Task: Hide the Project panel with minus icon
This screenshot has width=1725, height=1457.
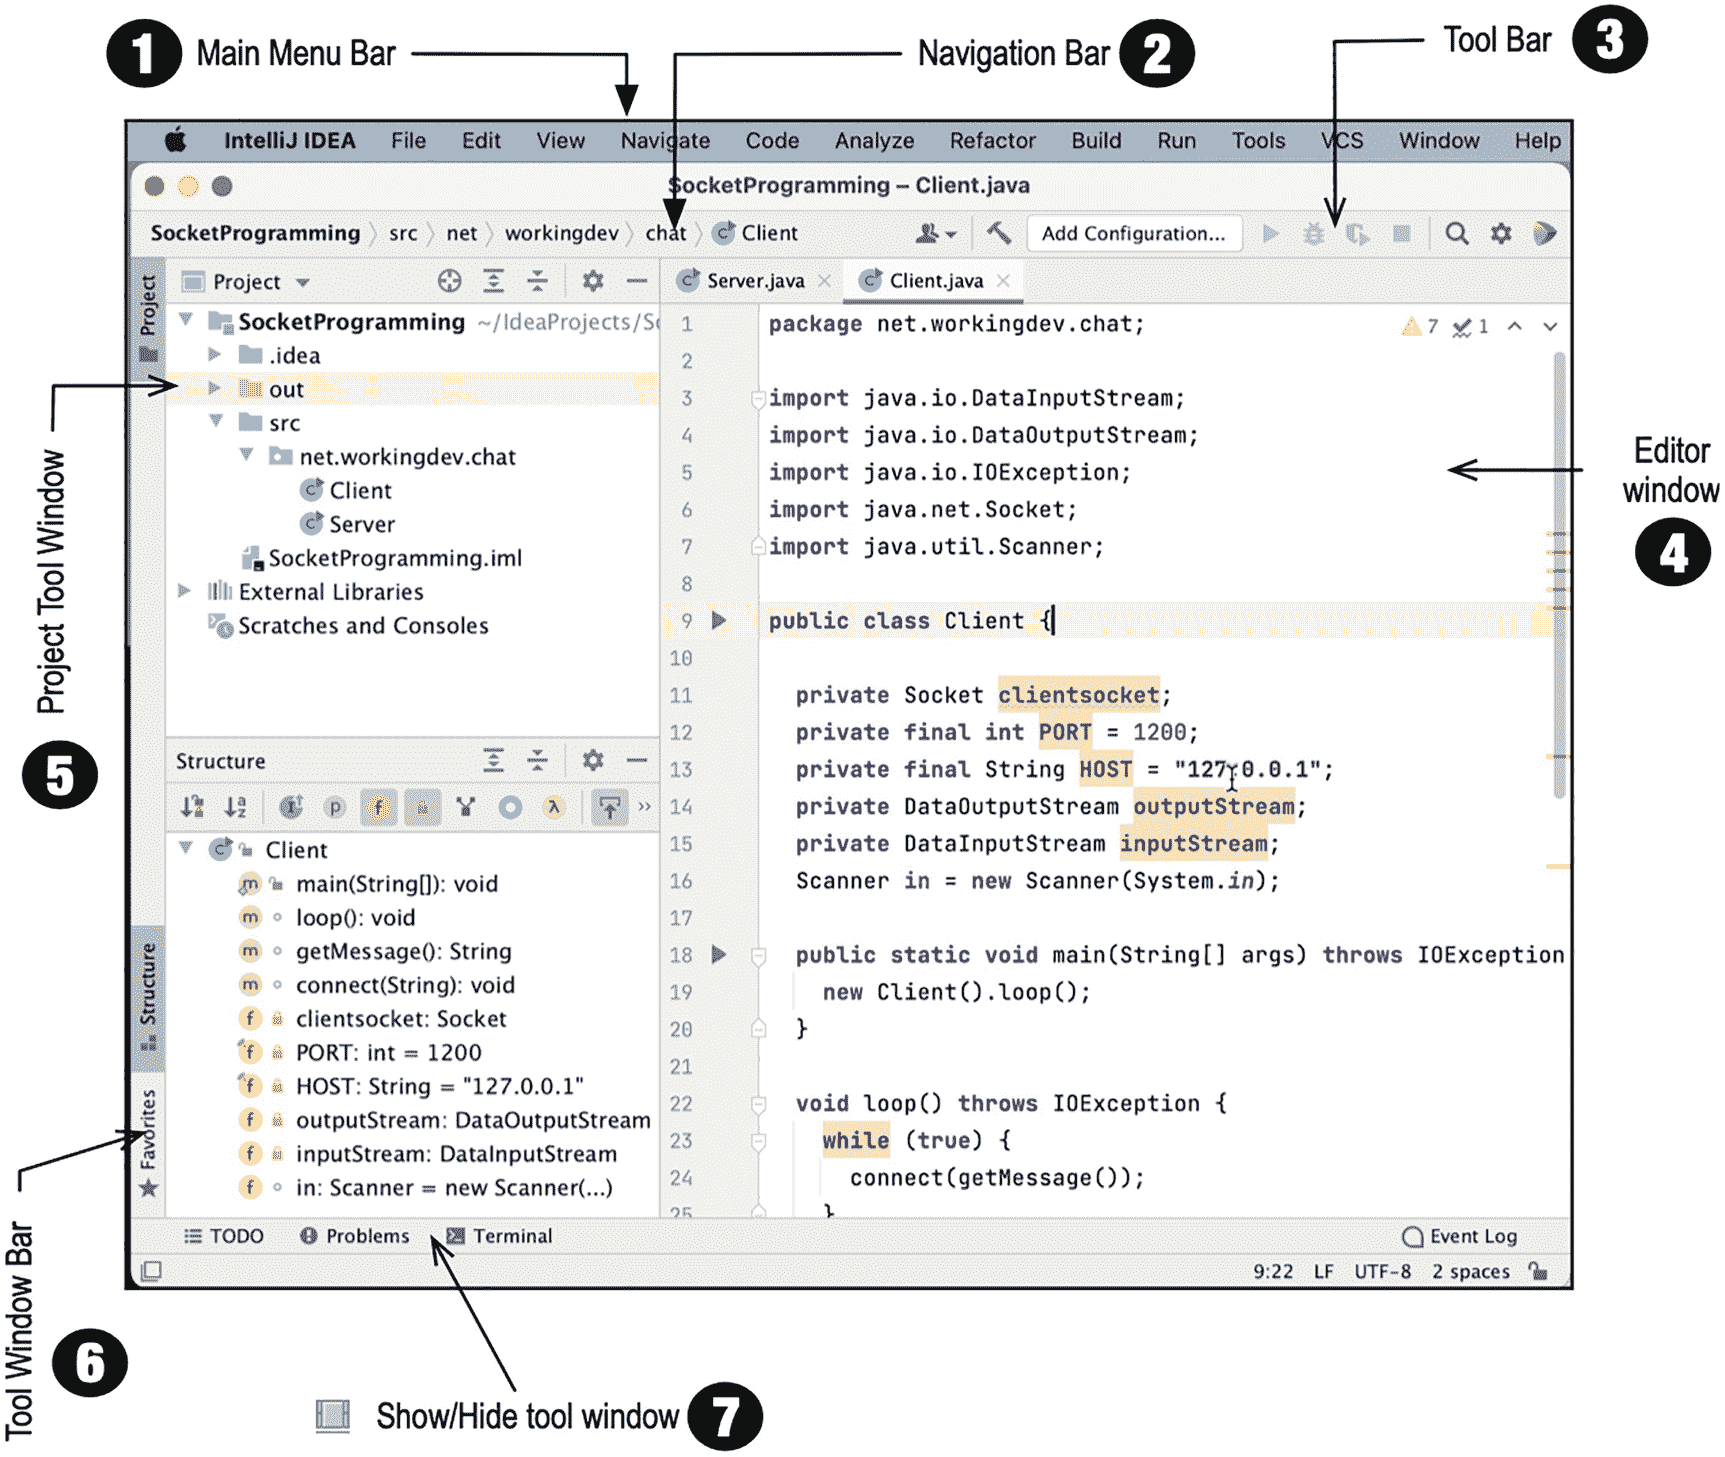Action: (x=637, y=281)
